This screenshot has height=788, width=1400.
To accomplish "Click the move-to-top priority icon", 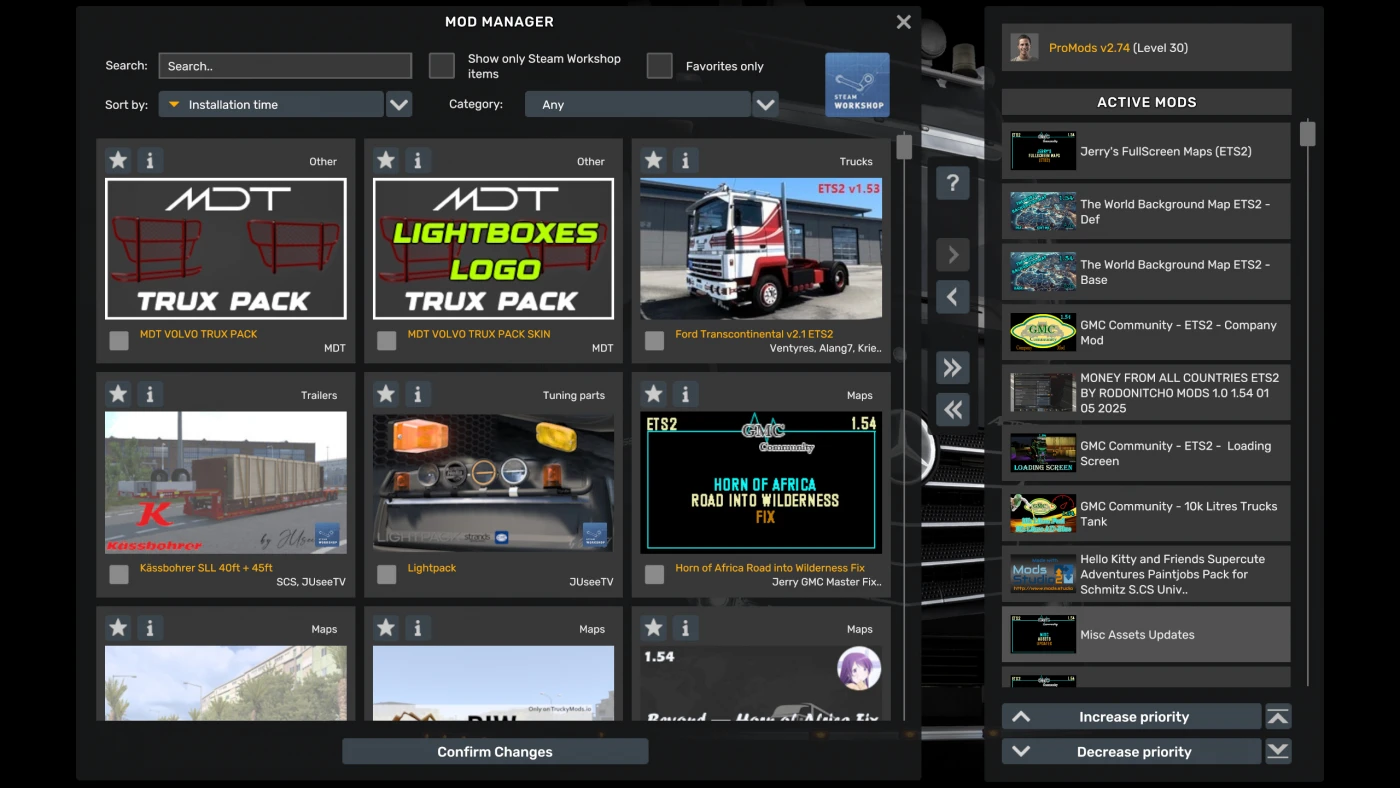I will (x=1278, y=716).
